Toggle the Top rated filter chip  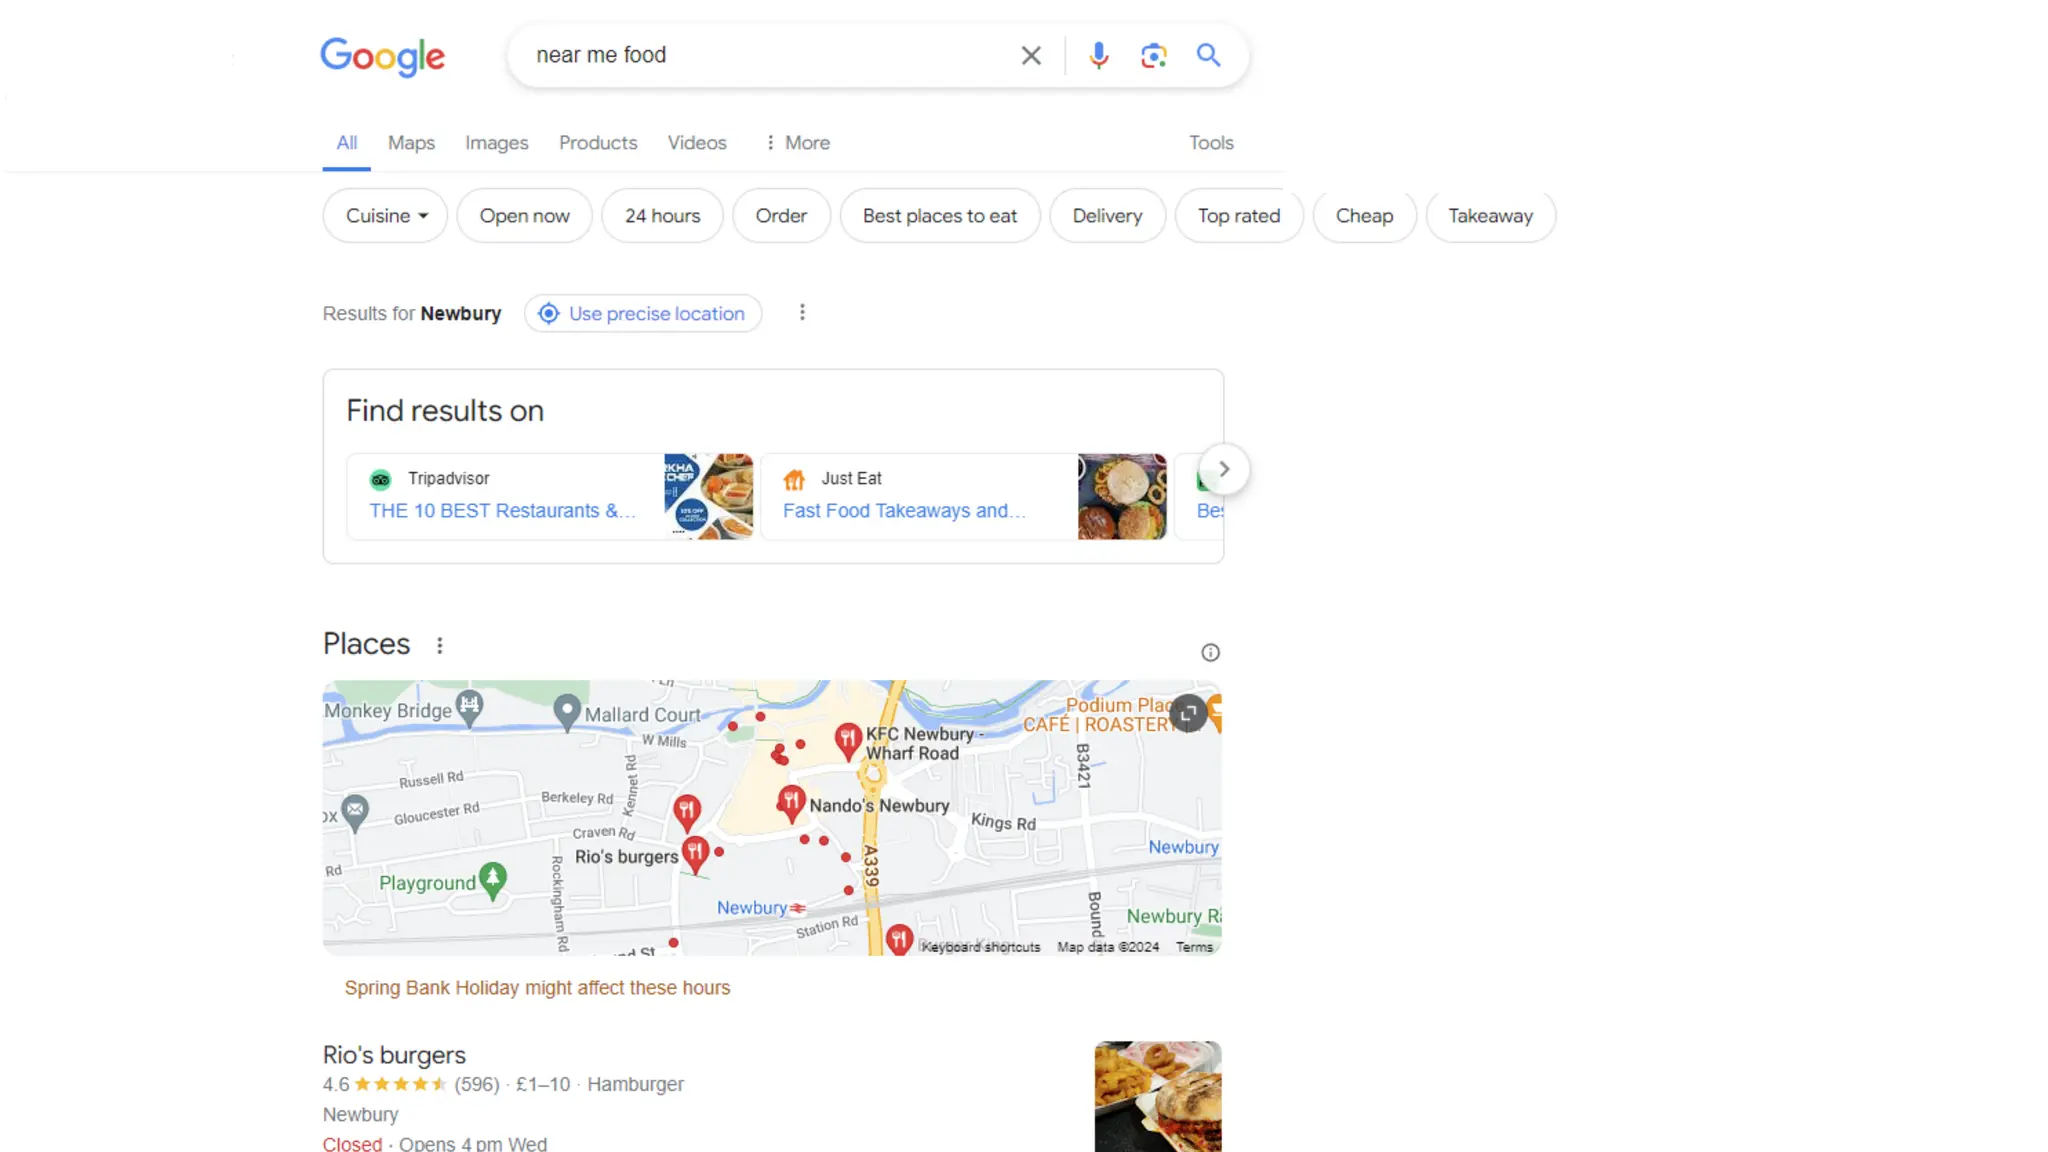[x=1238, y=216]
